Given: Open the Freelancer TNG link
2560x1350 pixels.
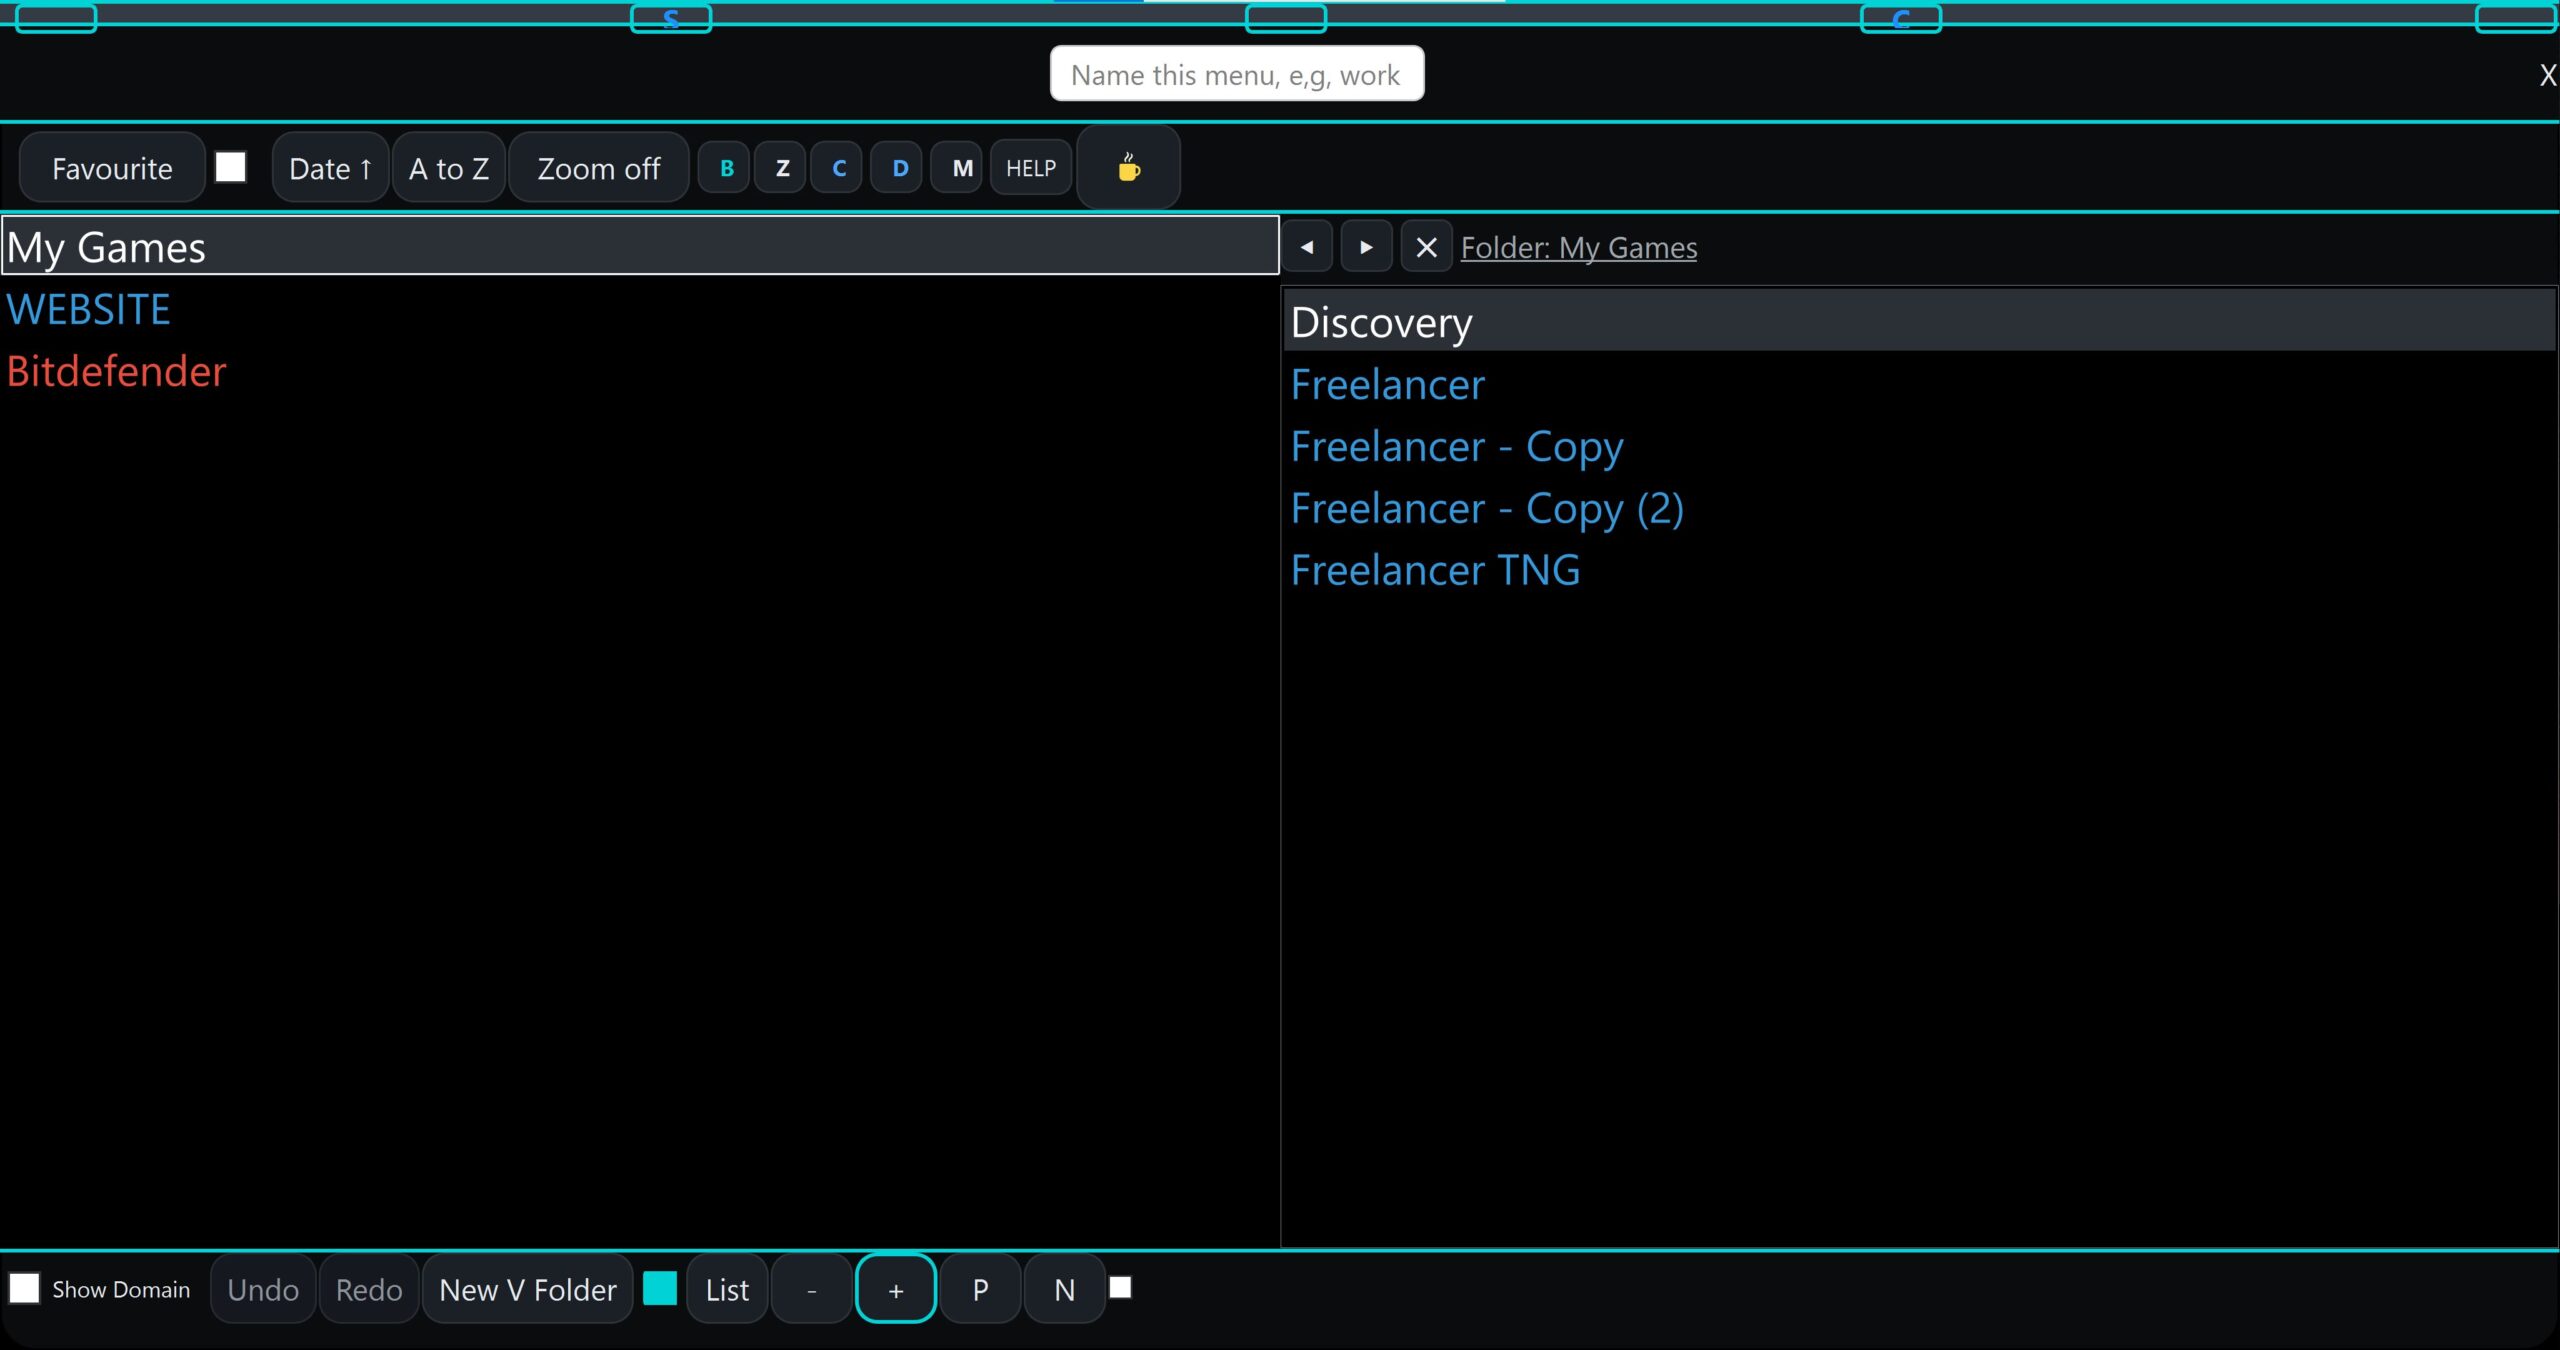Looking at the screenshot, I should [x=1435, y=571].
